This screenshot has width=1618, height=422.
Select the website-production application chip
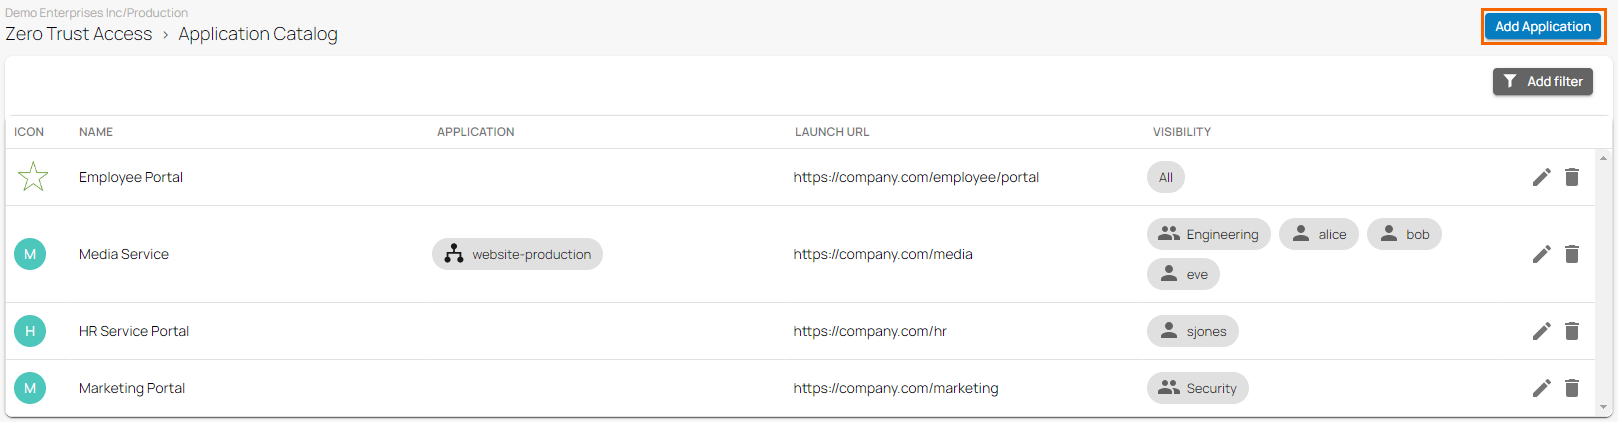[517, 254]
